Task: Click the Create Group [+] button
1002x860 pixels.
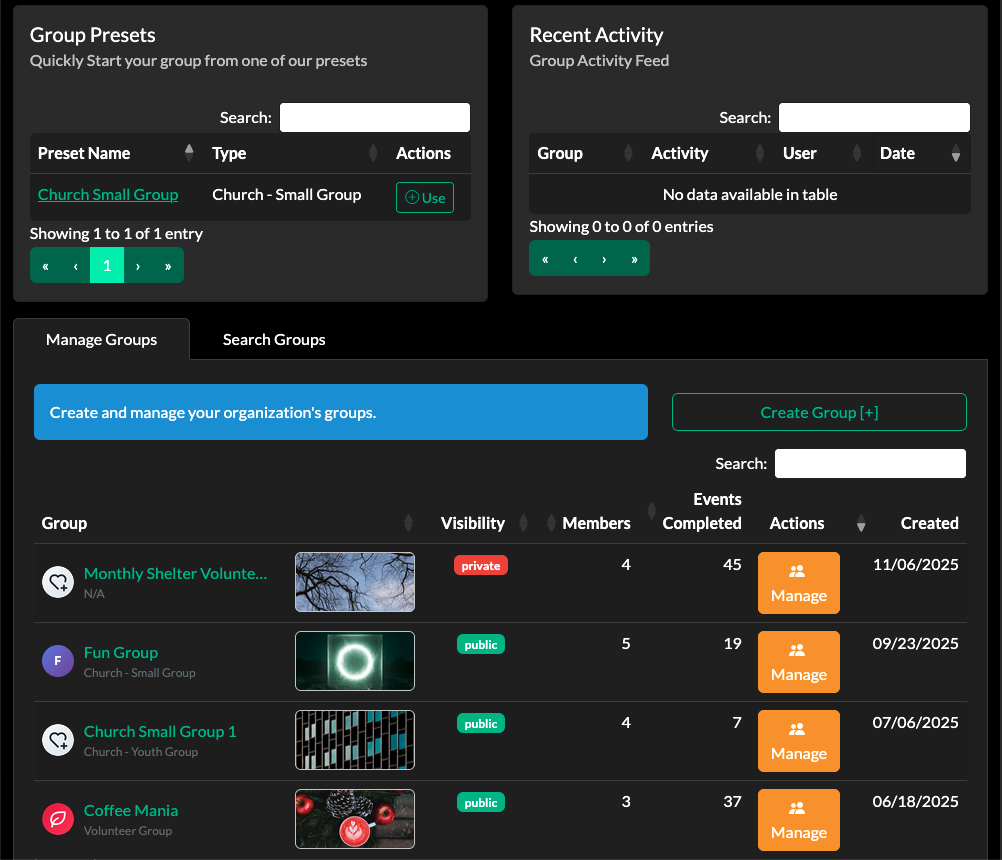Action: (819, 412)
